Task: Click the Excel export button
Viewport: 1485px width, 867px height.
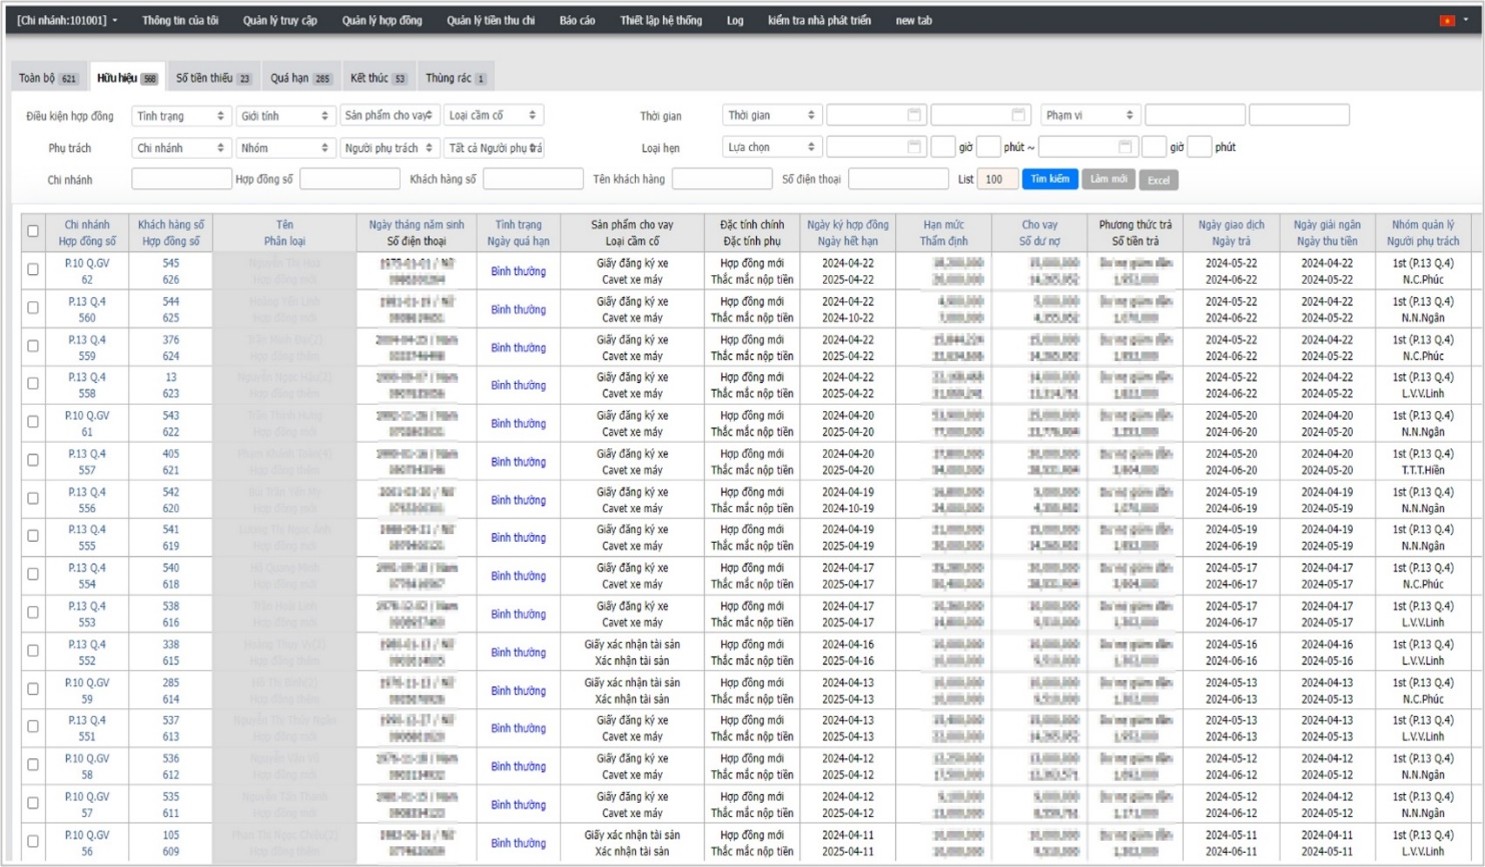Action: (1158, 180)
